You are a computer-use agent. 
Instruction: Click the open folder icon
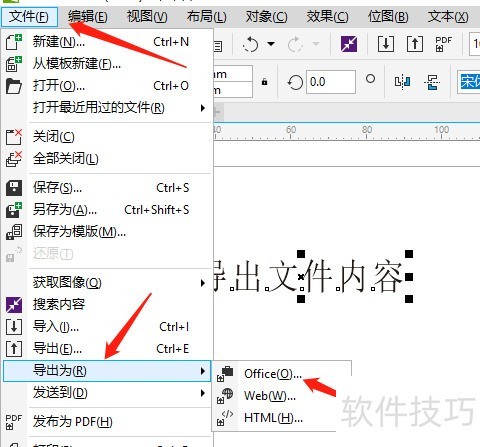point(14,86)
